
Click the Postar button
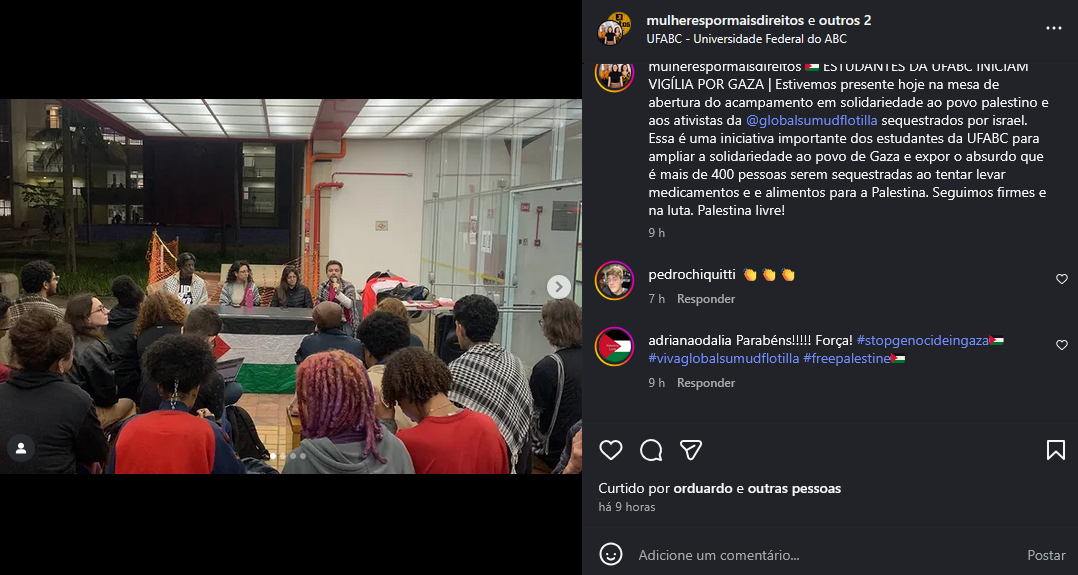pos(1046,555)
